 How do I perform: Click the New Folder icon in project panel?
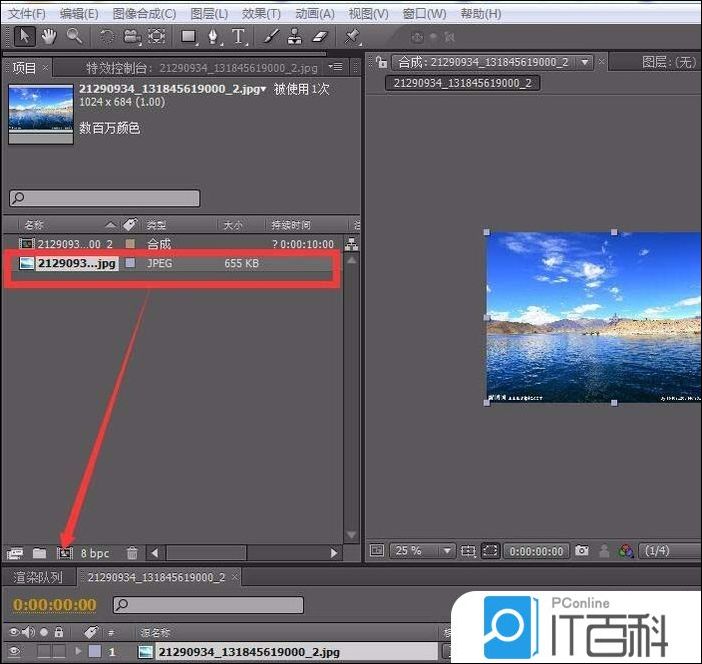(39, 552)
